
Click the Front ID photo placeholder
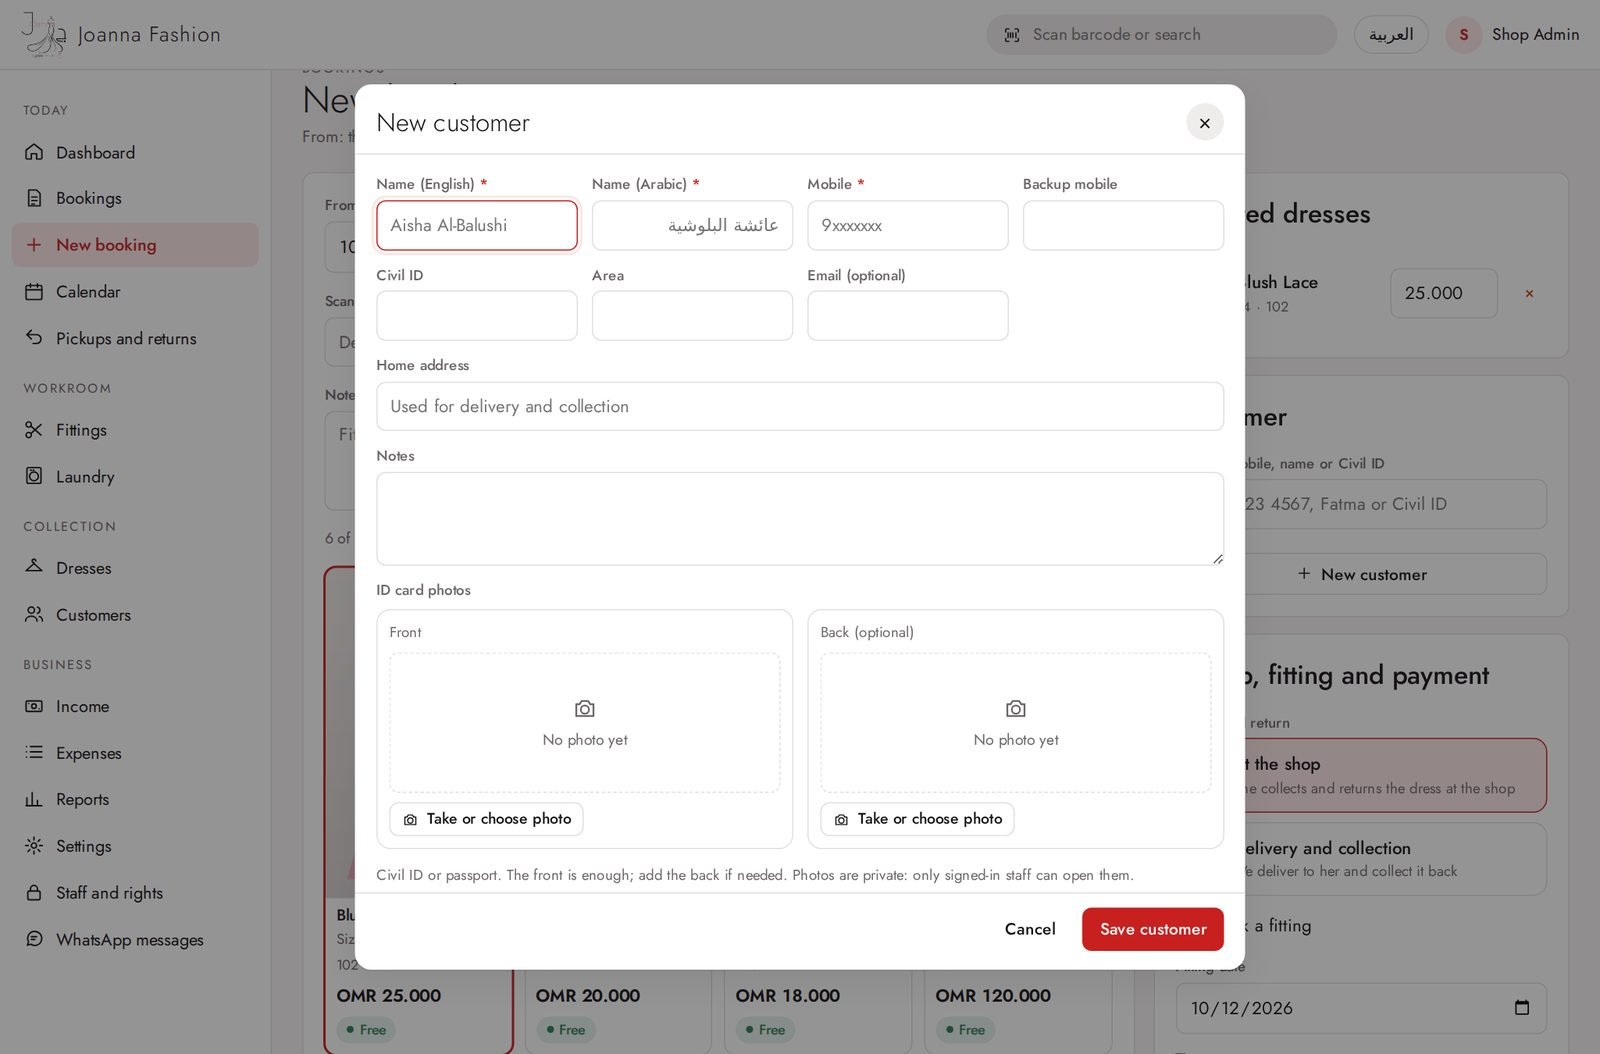585,723
